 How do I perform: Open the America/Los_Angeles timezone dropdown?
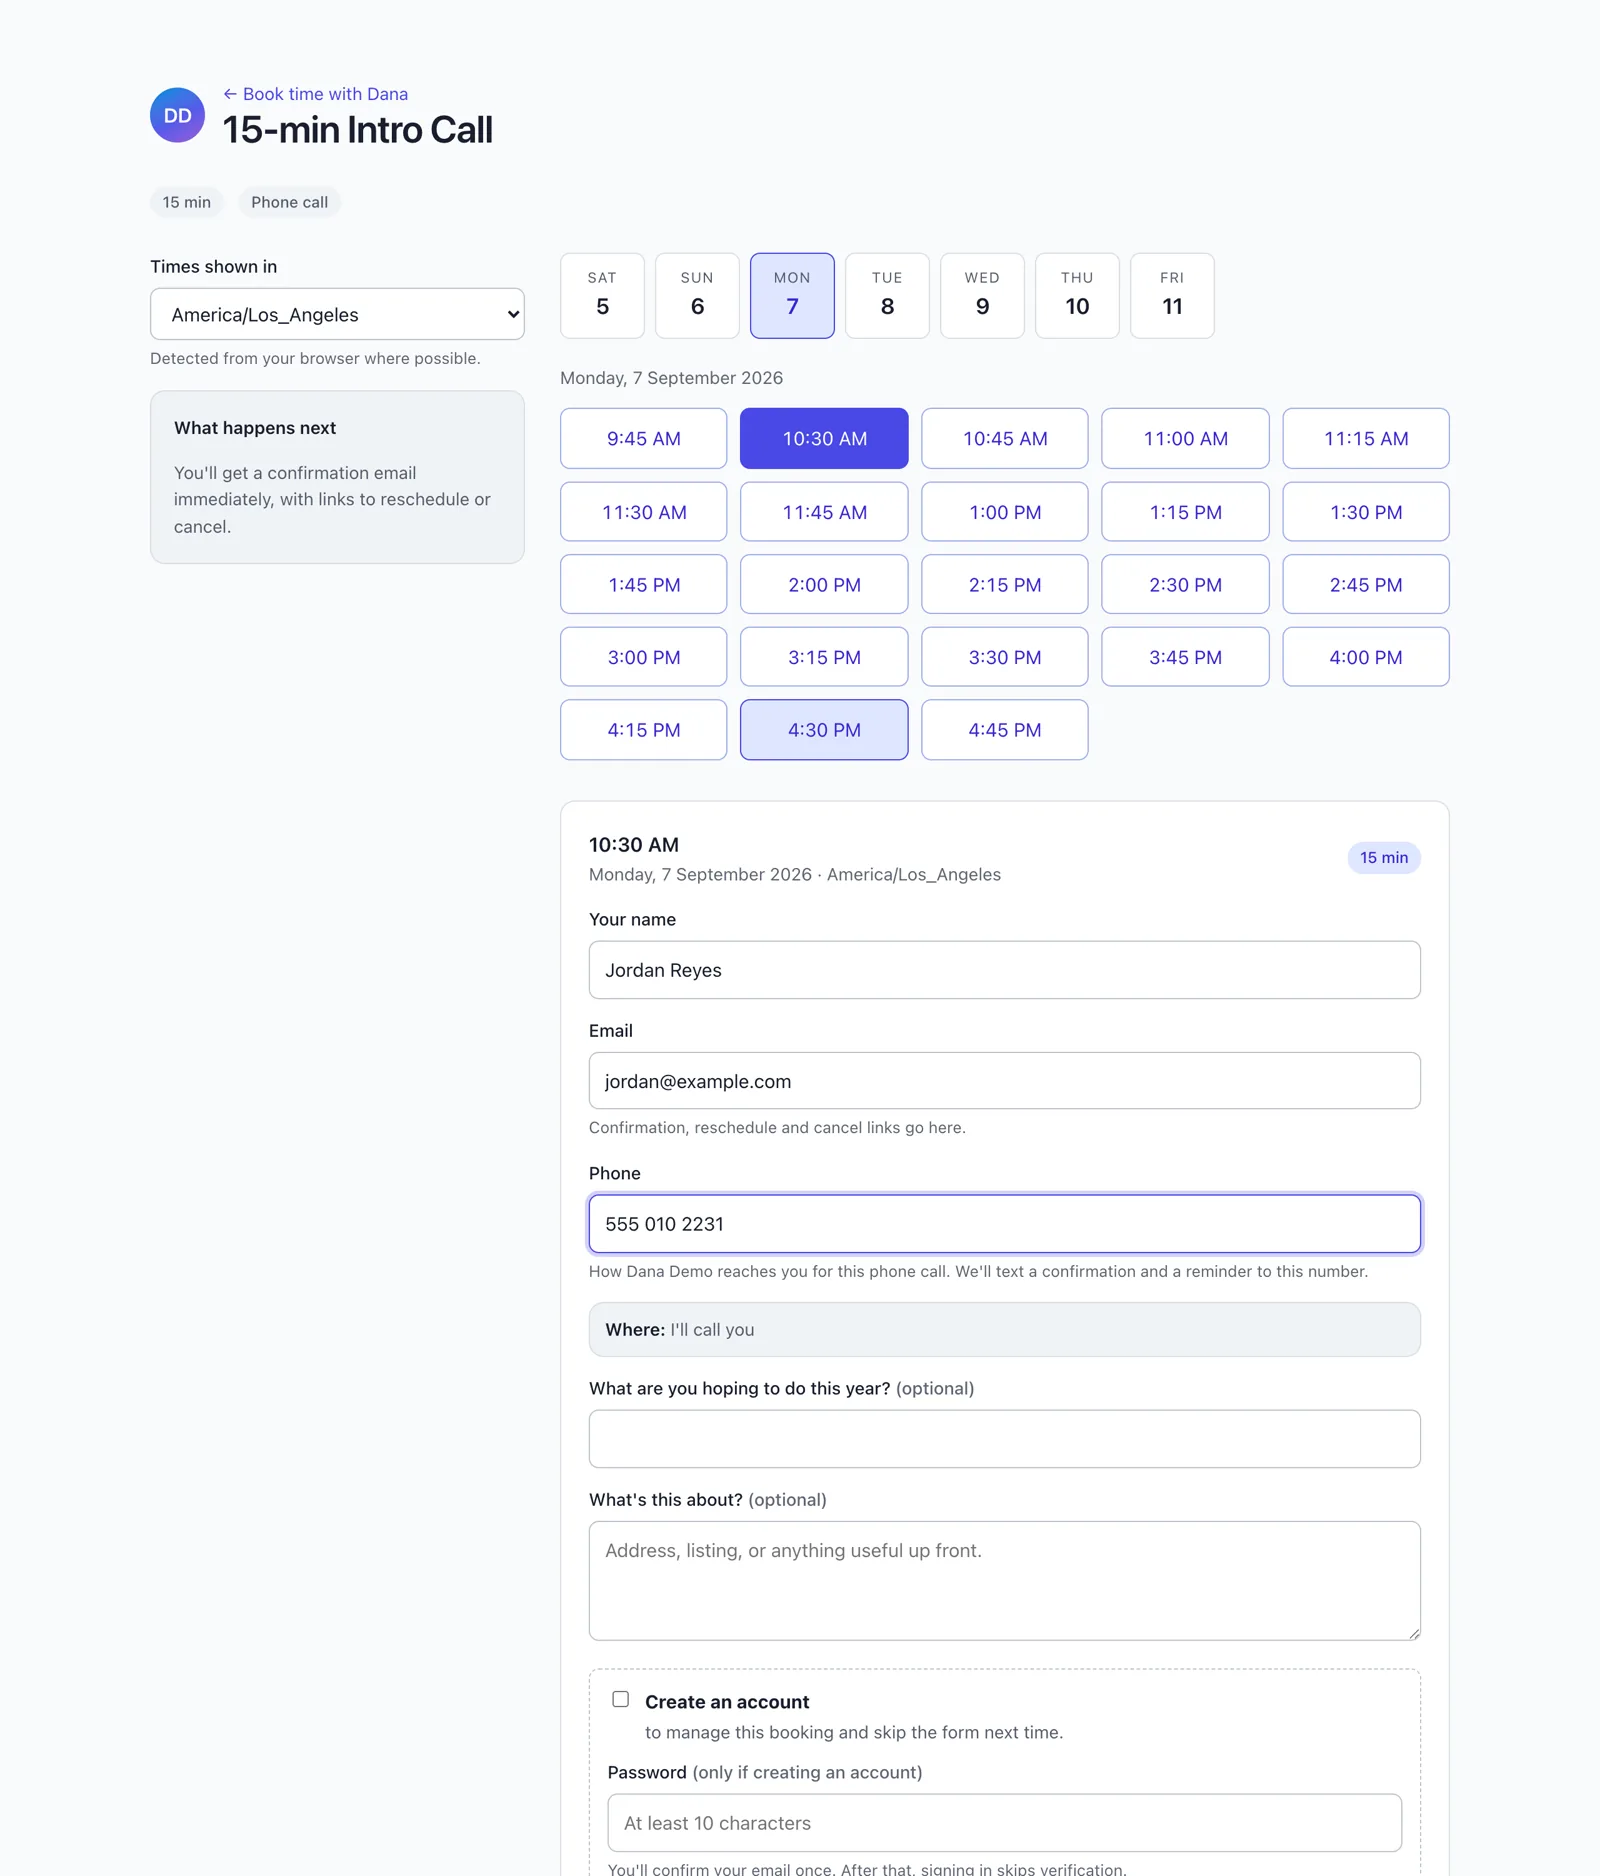tap(337, 314)
